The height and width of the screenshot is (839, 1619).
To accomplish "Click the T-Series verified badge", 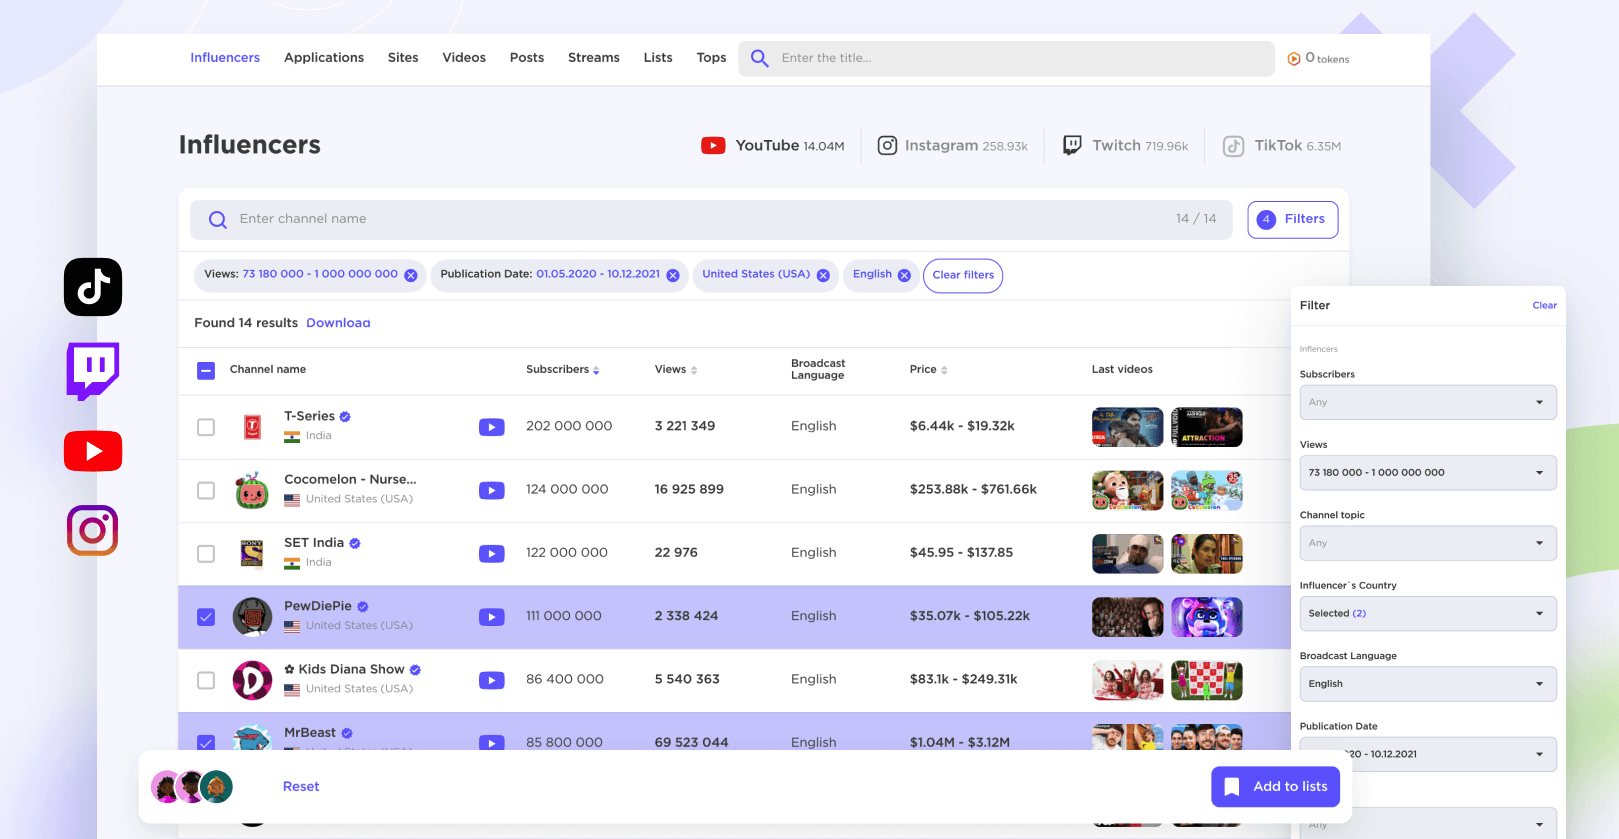I will [x=345, y=417].
